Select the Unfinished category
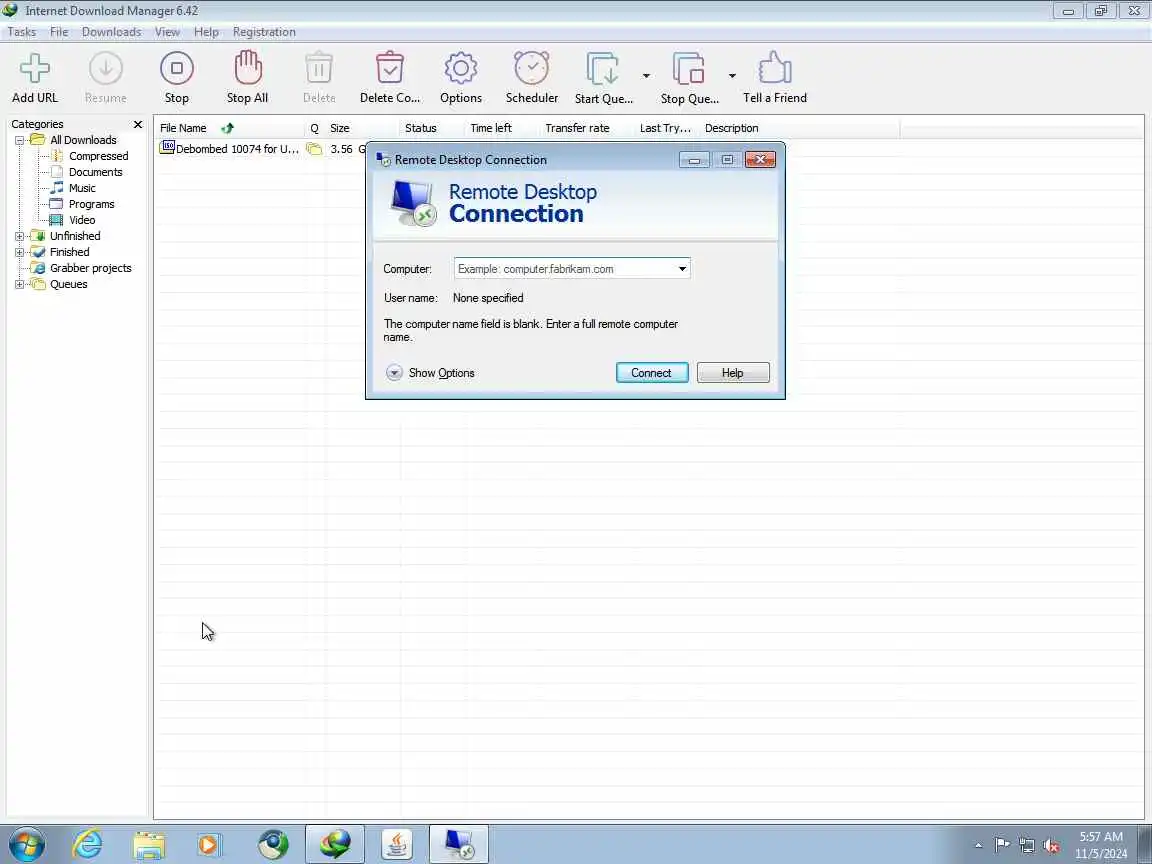Viewport: 1152px width, 864px height. [75, 236]
